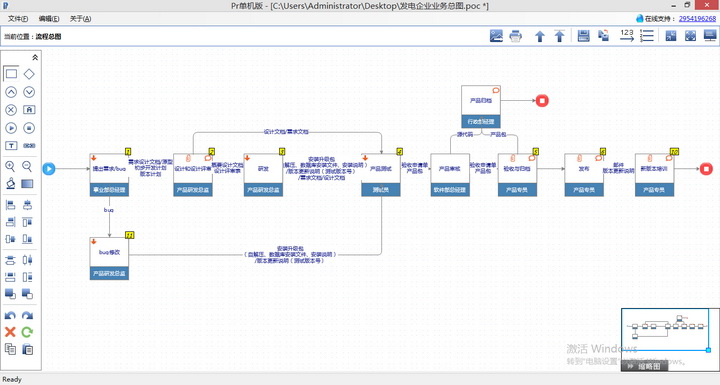Open the 关于(A) menu
Image resolution: width=720 pixels, height=385 pixels.
point(80,19)
